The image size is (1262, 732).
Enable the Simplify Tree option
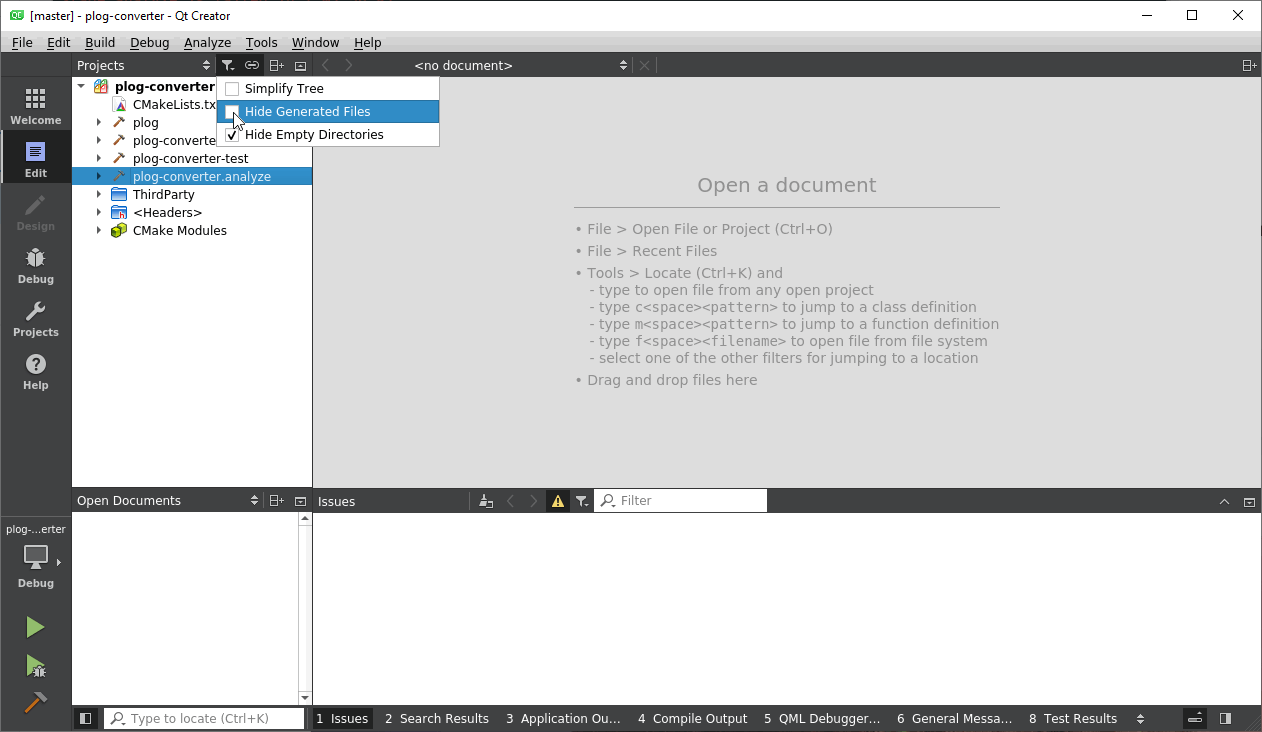[x=328, y=89]
